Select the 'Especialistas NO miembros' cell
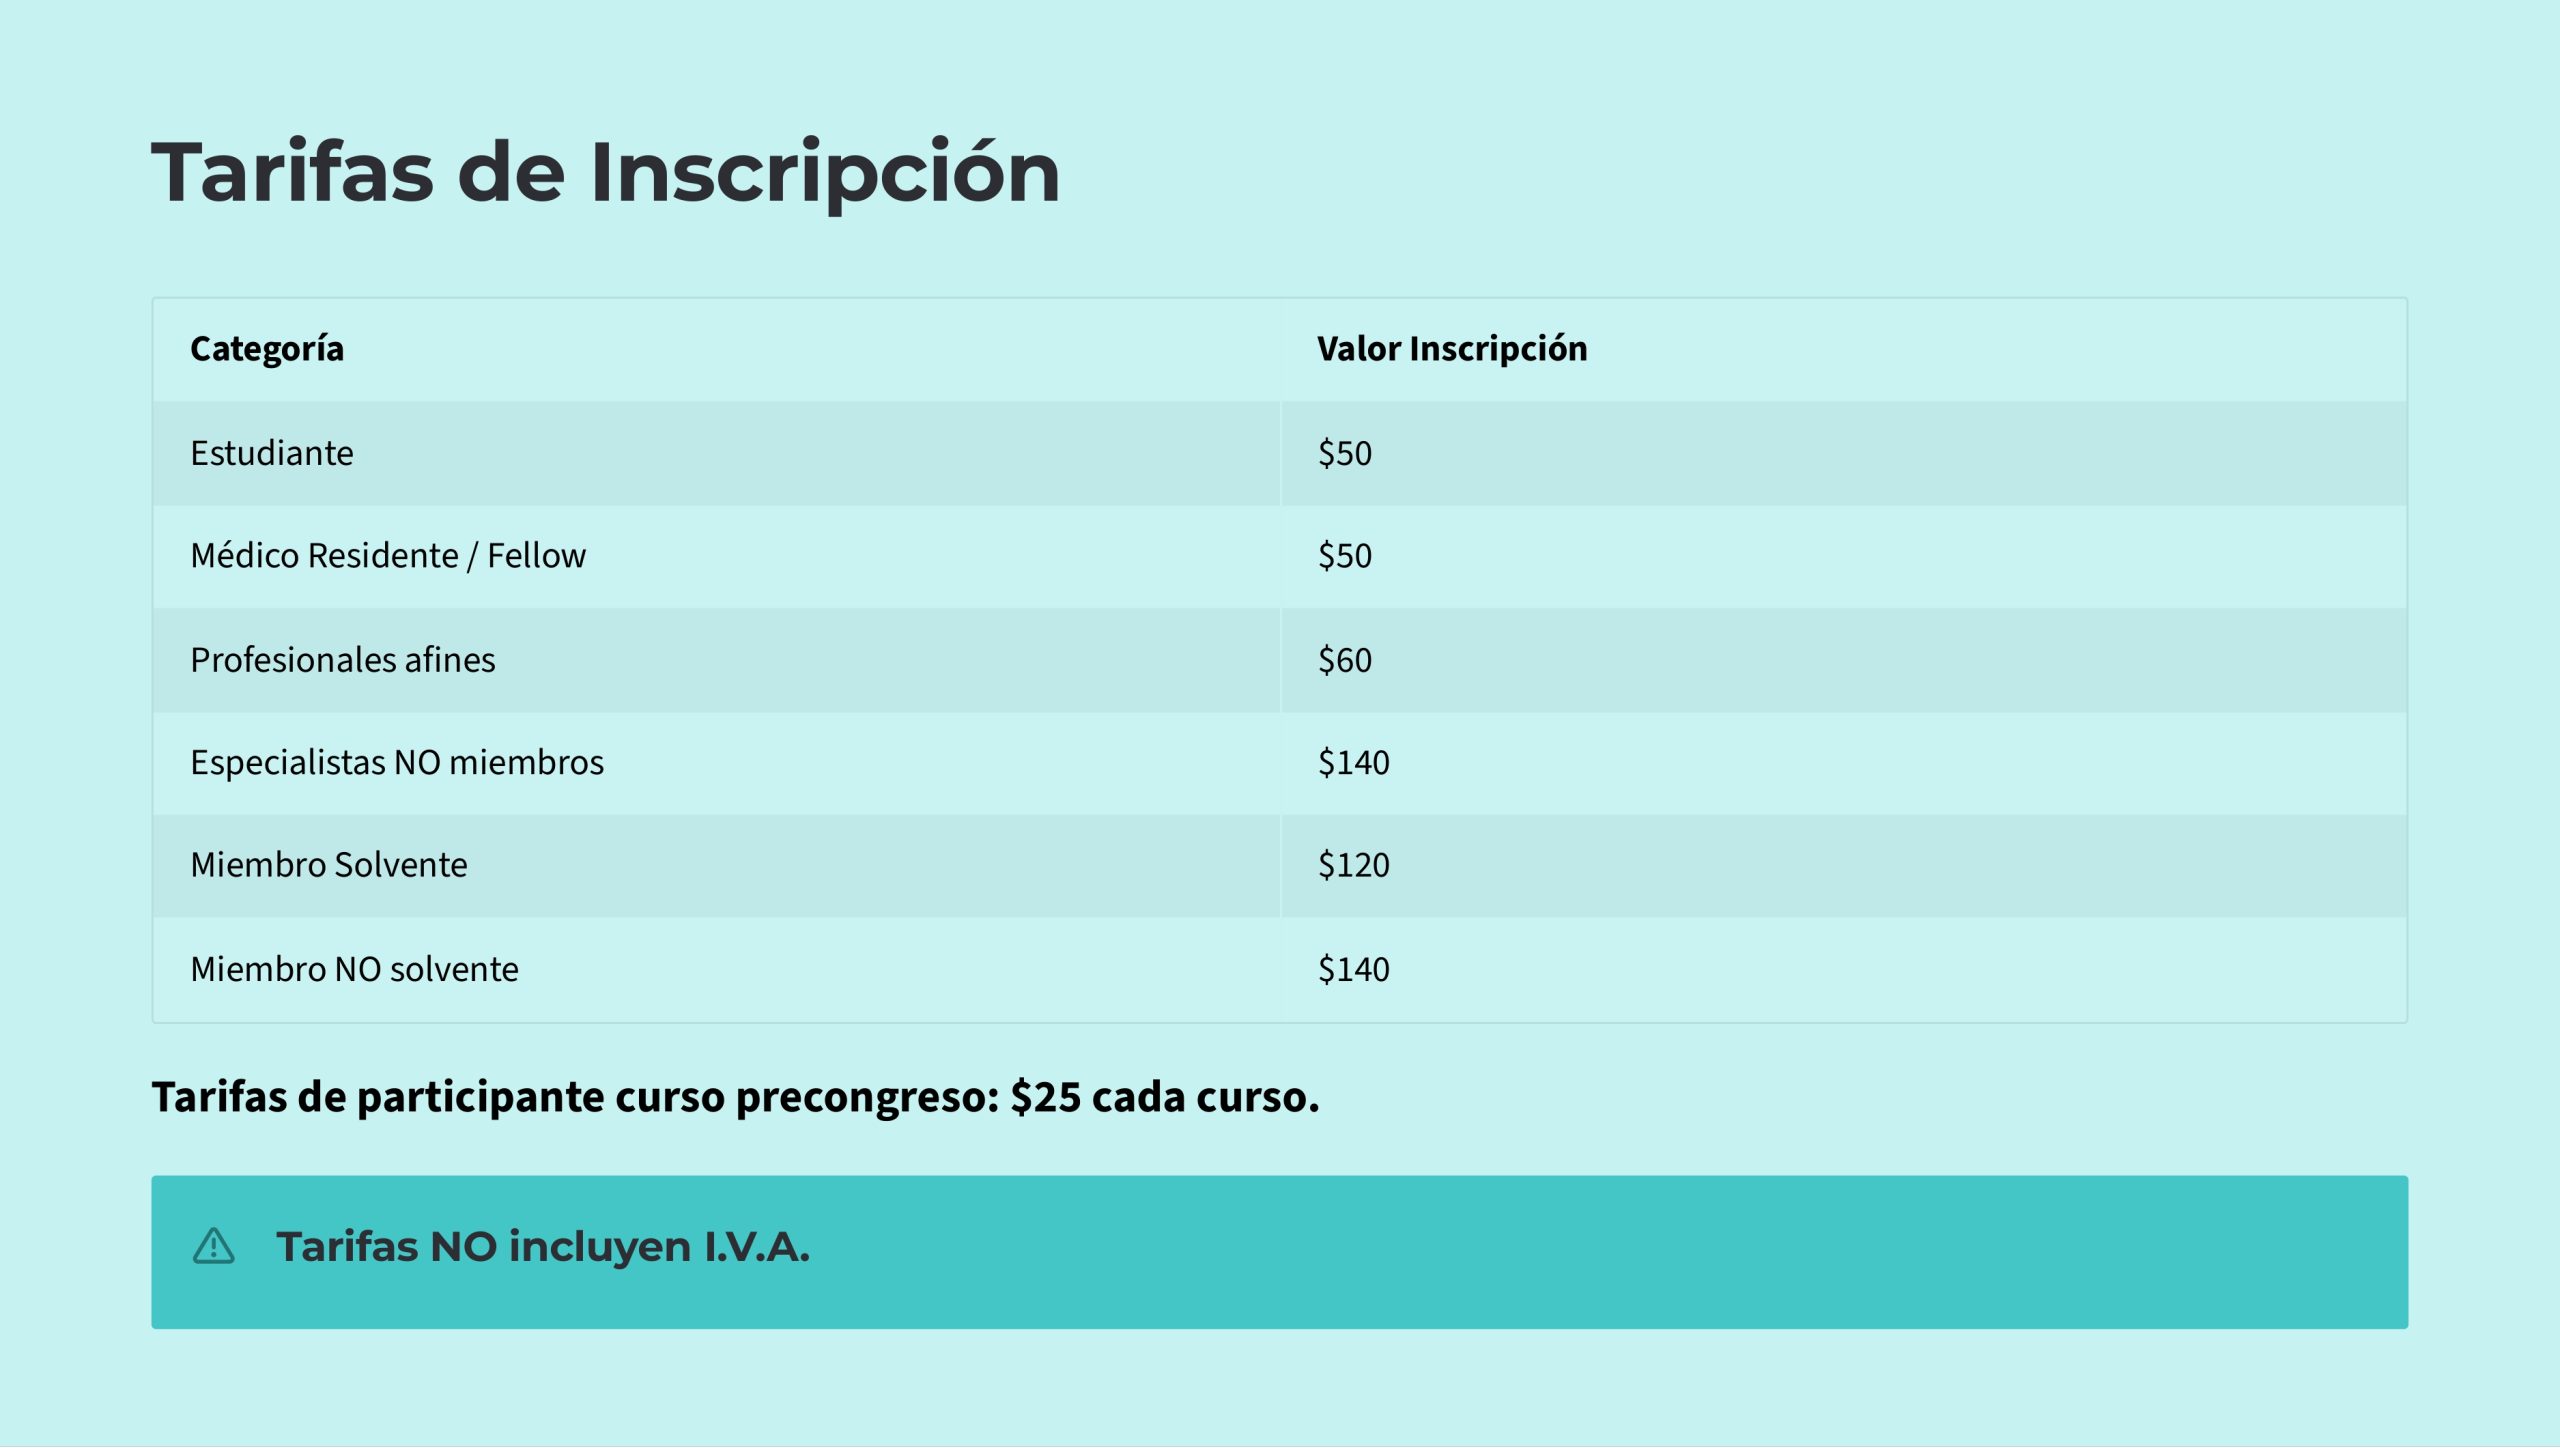 (397, 762)
